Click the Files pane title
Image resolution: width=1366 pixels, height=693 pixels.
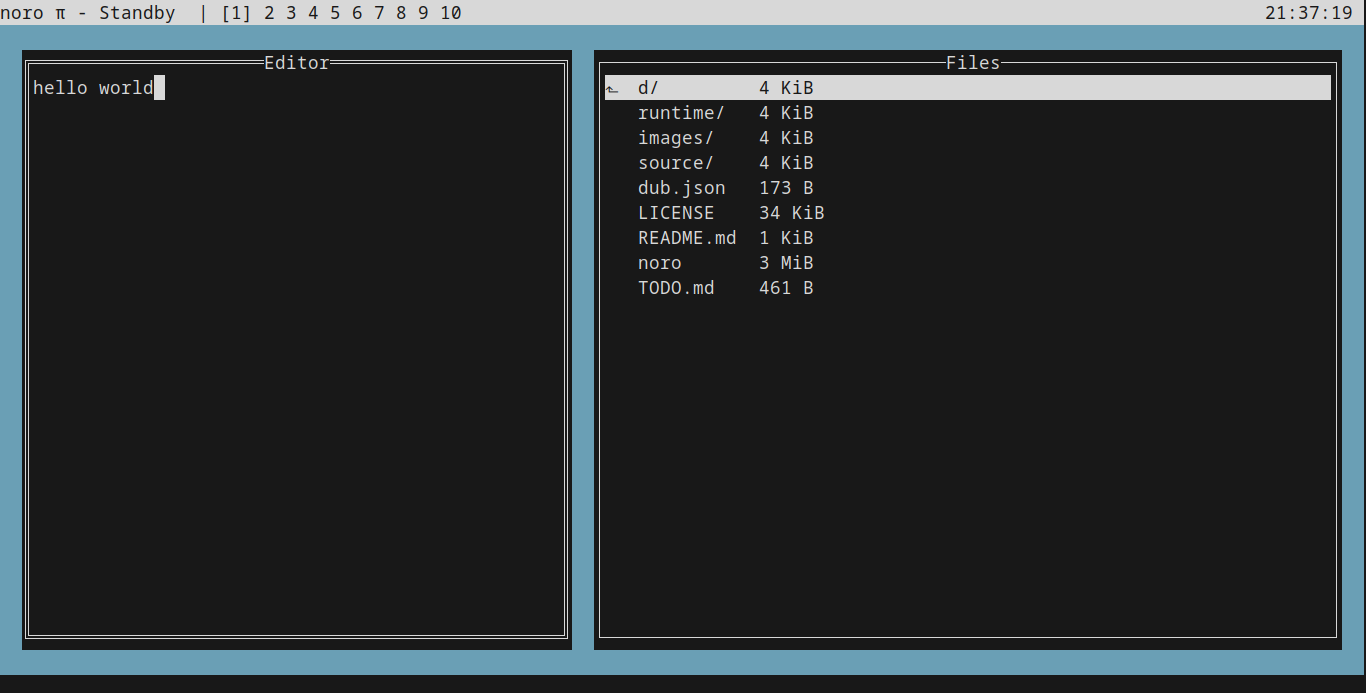coord(973,63)
